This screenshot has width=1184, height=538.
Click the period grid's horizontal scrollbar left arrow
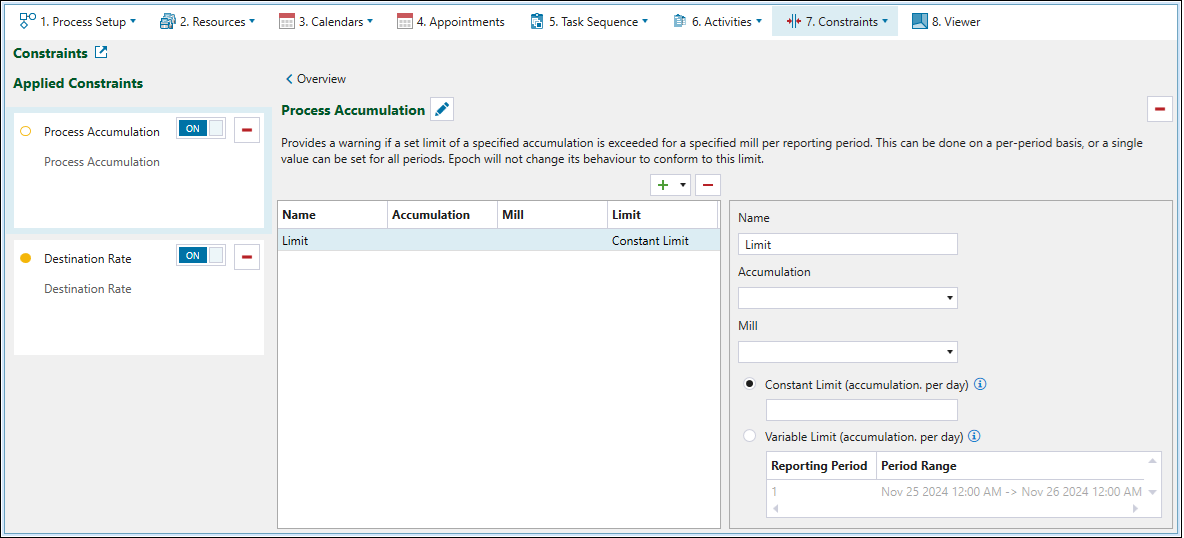774,509
